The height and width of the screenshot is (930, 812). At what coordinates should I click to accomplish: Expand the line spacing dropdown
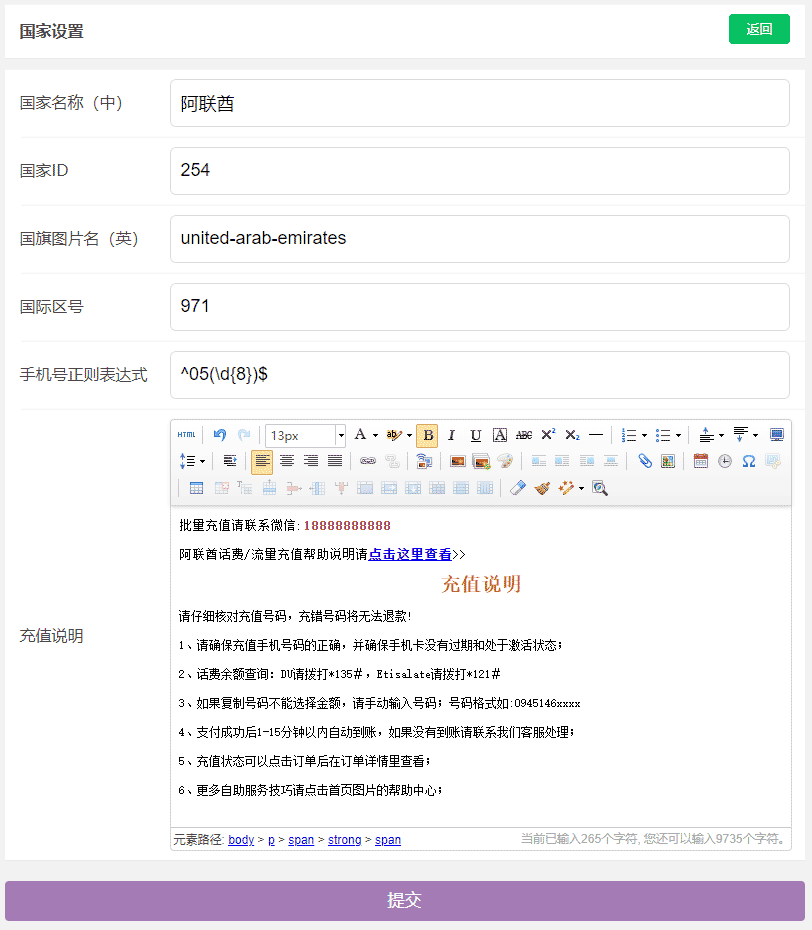pos(202,461)
